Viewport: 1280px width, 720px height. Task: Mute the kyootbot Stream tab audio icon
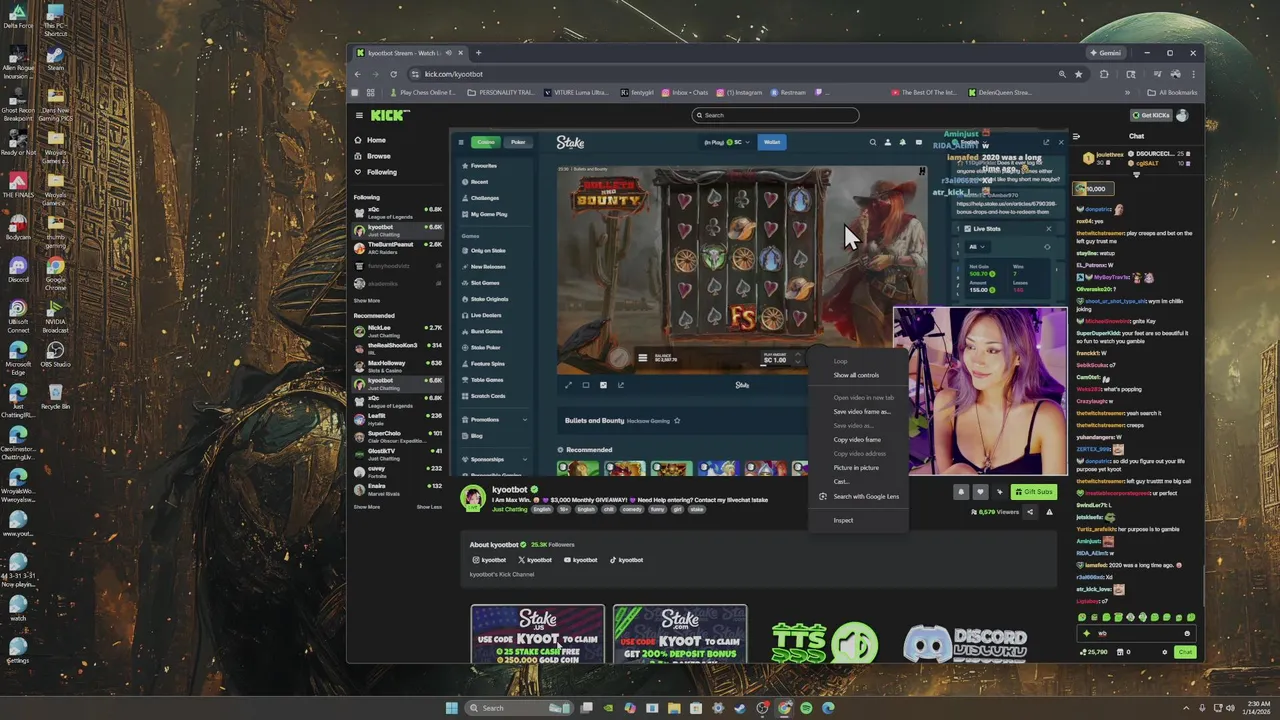point(449,53)
